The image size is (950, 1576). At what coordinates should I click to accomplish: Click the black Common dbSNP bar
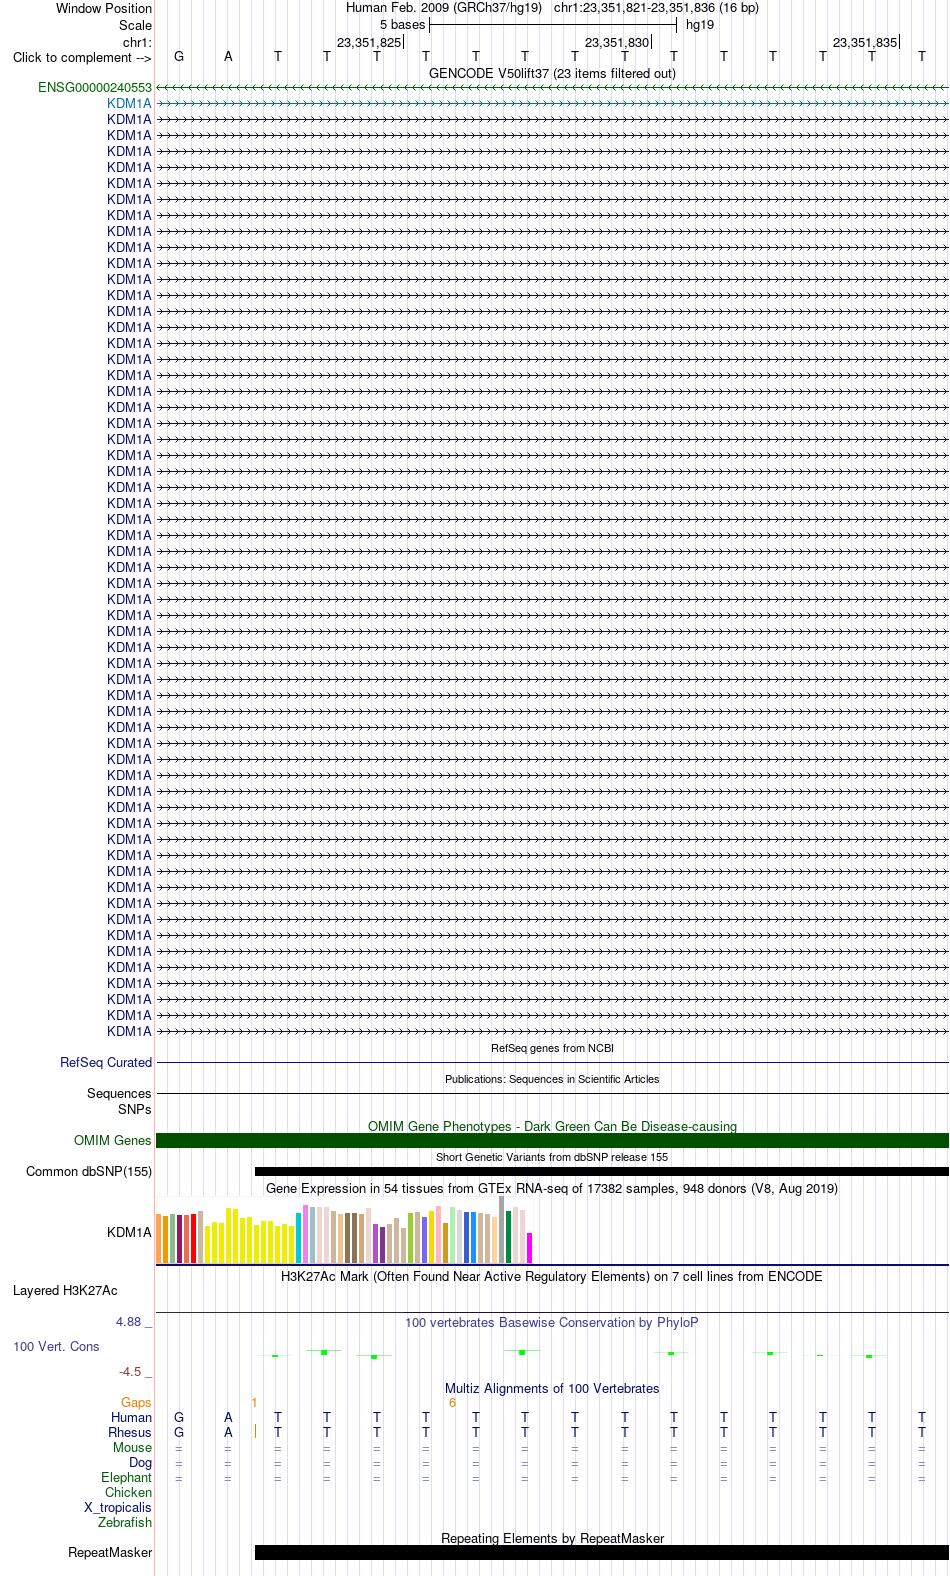coord(602,1172)
